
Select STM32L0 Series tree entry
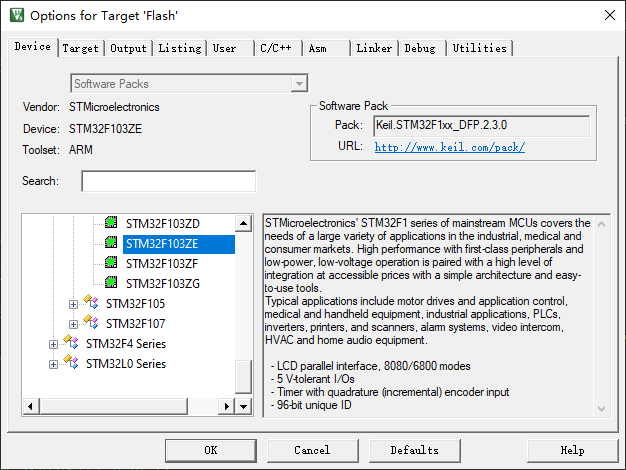pos(126,364)
